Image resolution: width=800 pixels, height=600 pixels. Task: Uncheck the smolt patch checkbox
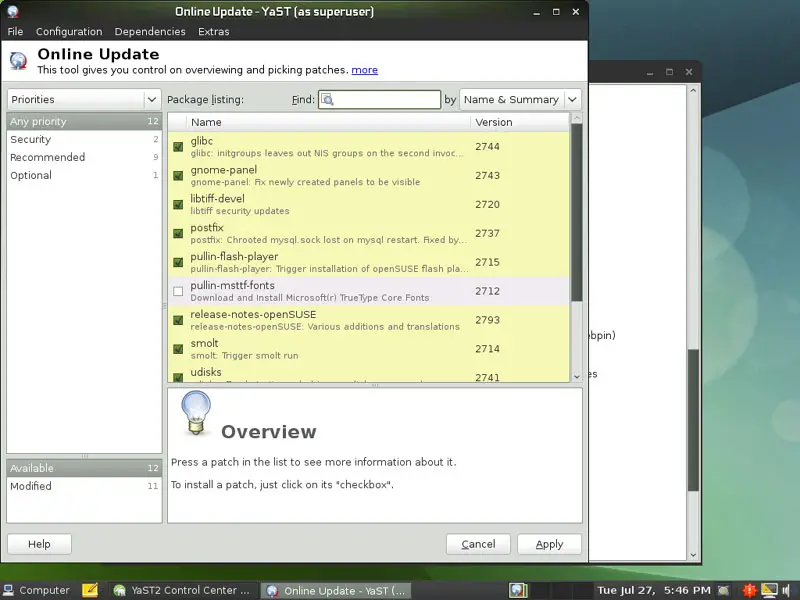178,349
